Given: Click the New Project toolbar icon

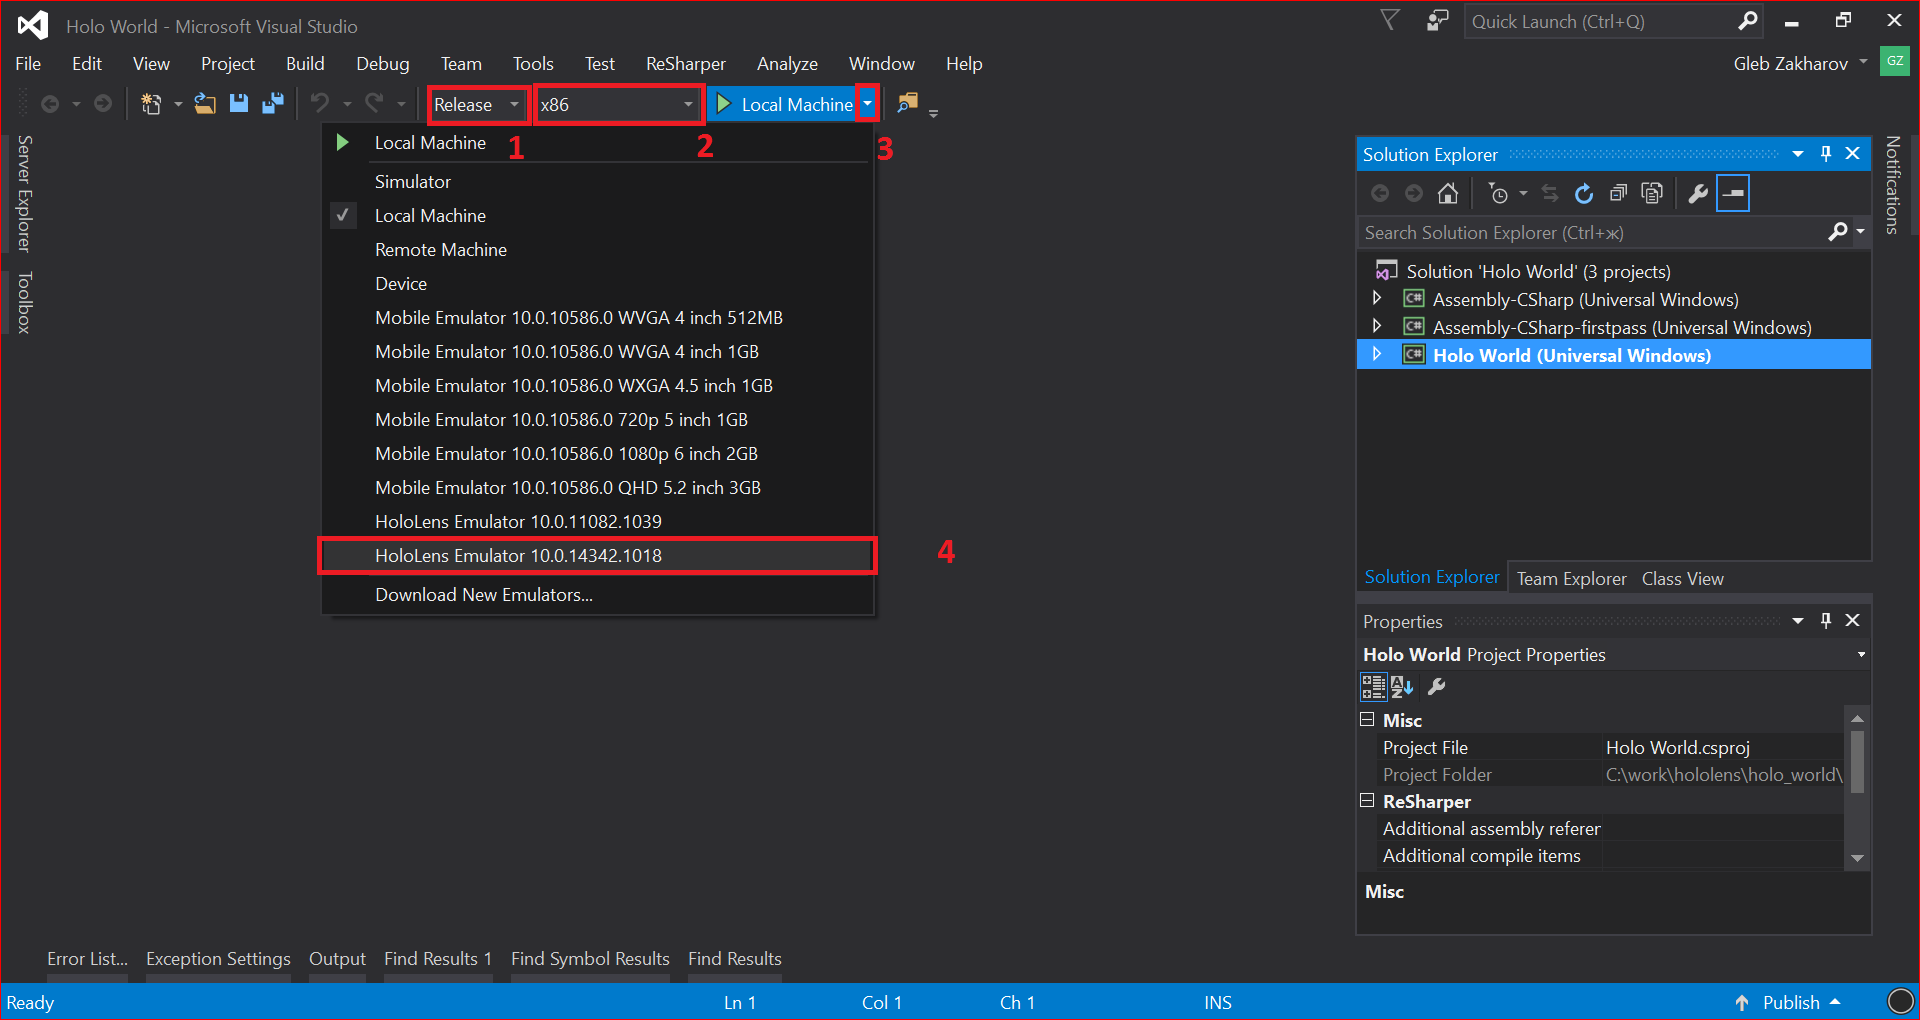Looking at the screenshot, I should tap(151, 104).
